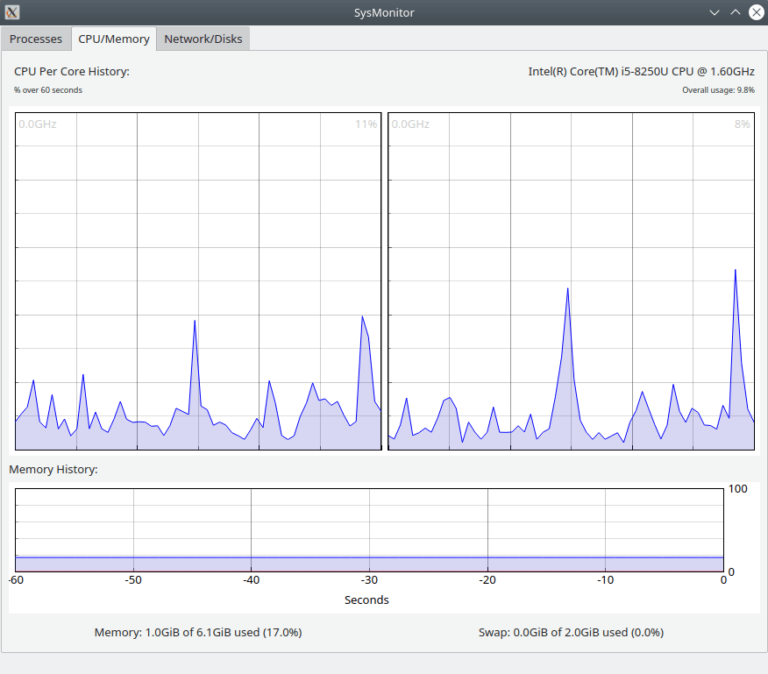Image resolution: width=768 pixels, height=674 pixels.
Task: Open the Network/Disks tab
Action: tap(203, 39)
